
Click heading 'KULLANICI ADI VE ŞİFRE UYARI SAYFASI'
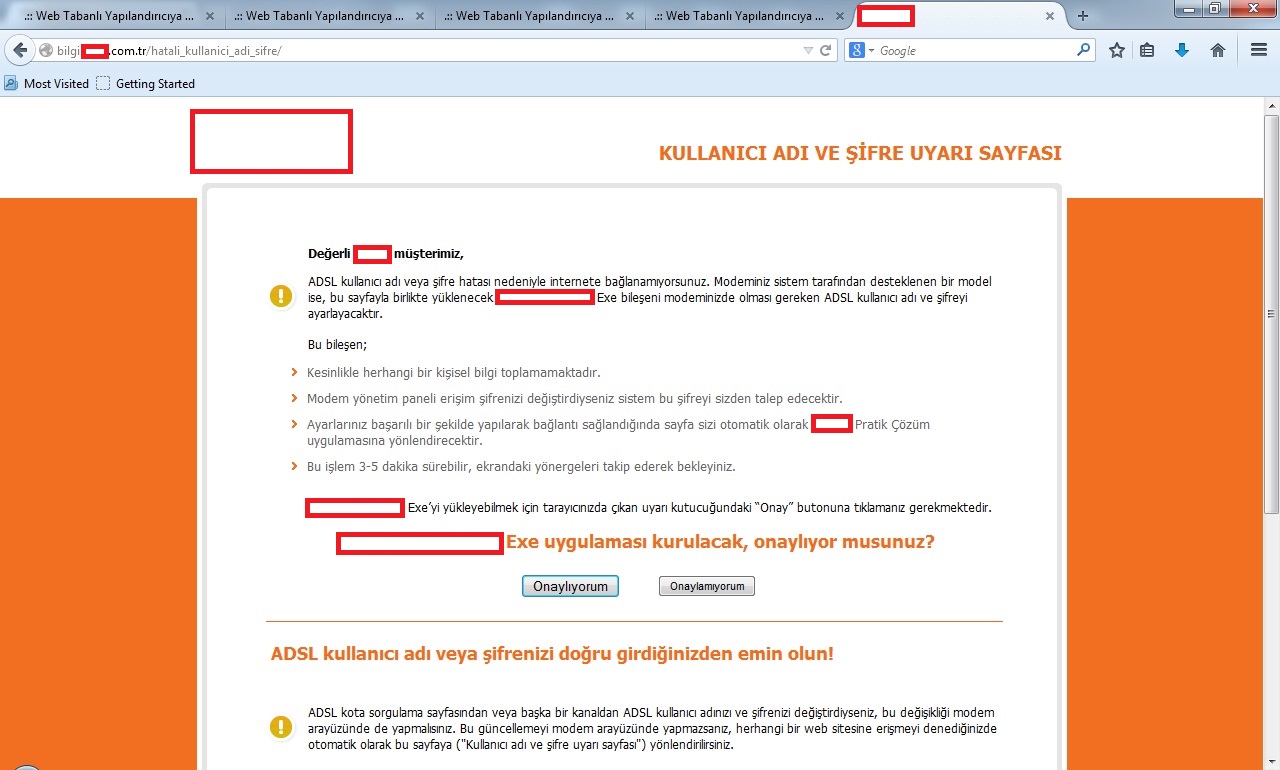[860, 153]
